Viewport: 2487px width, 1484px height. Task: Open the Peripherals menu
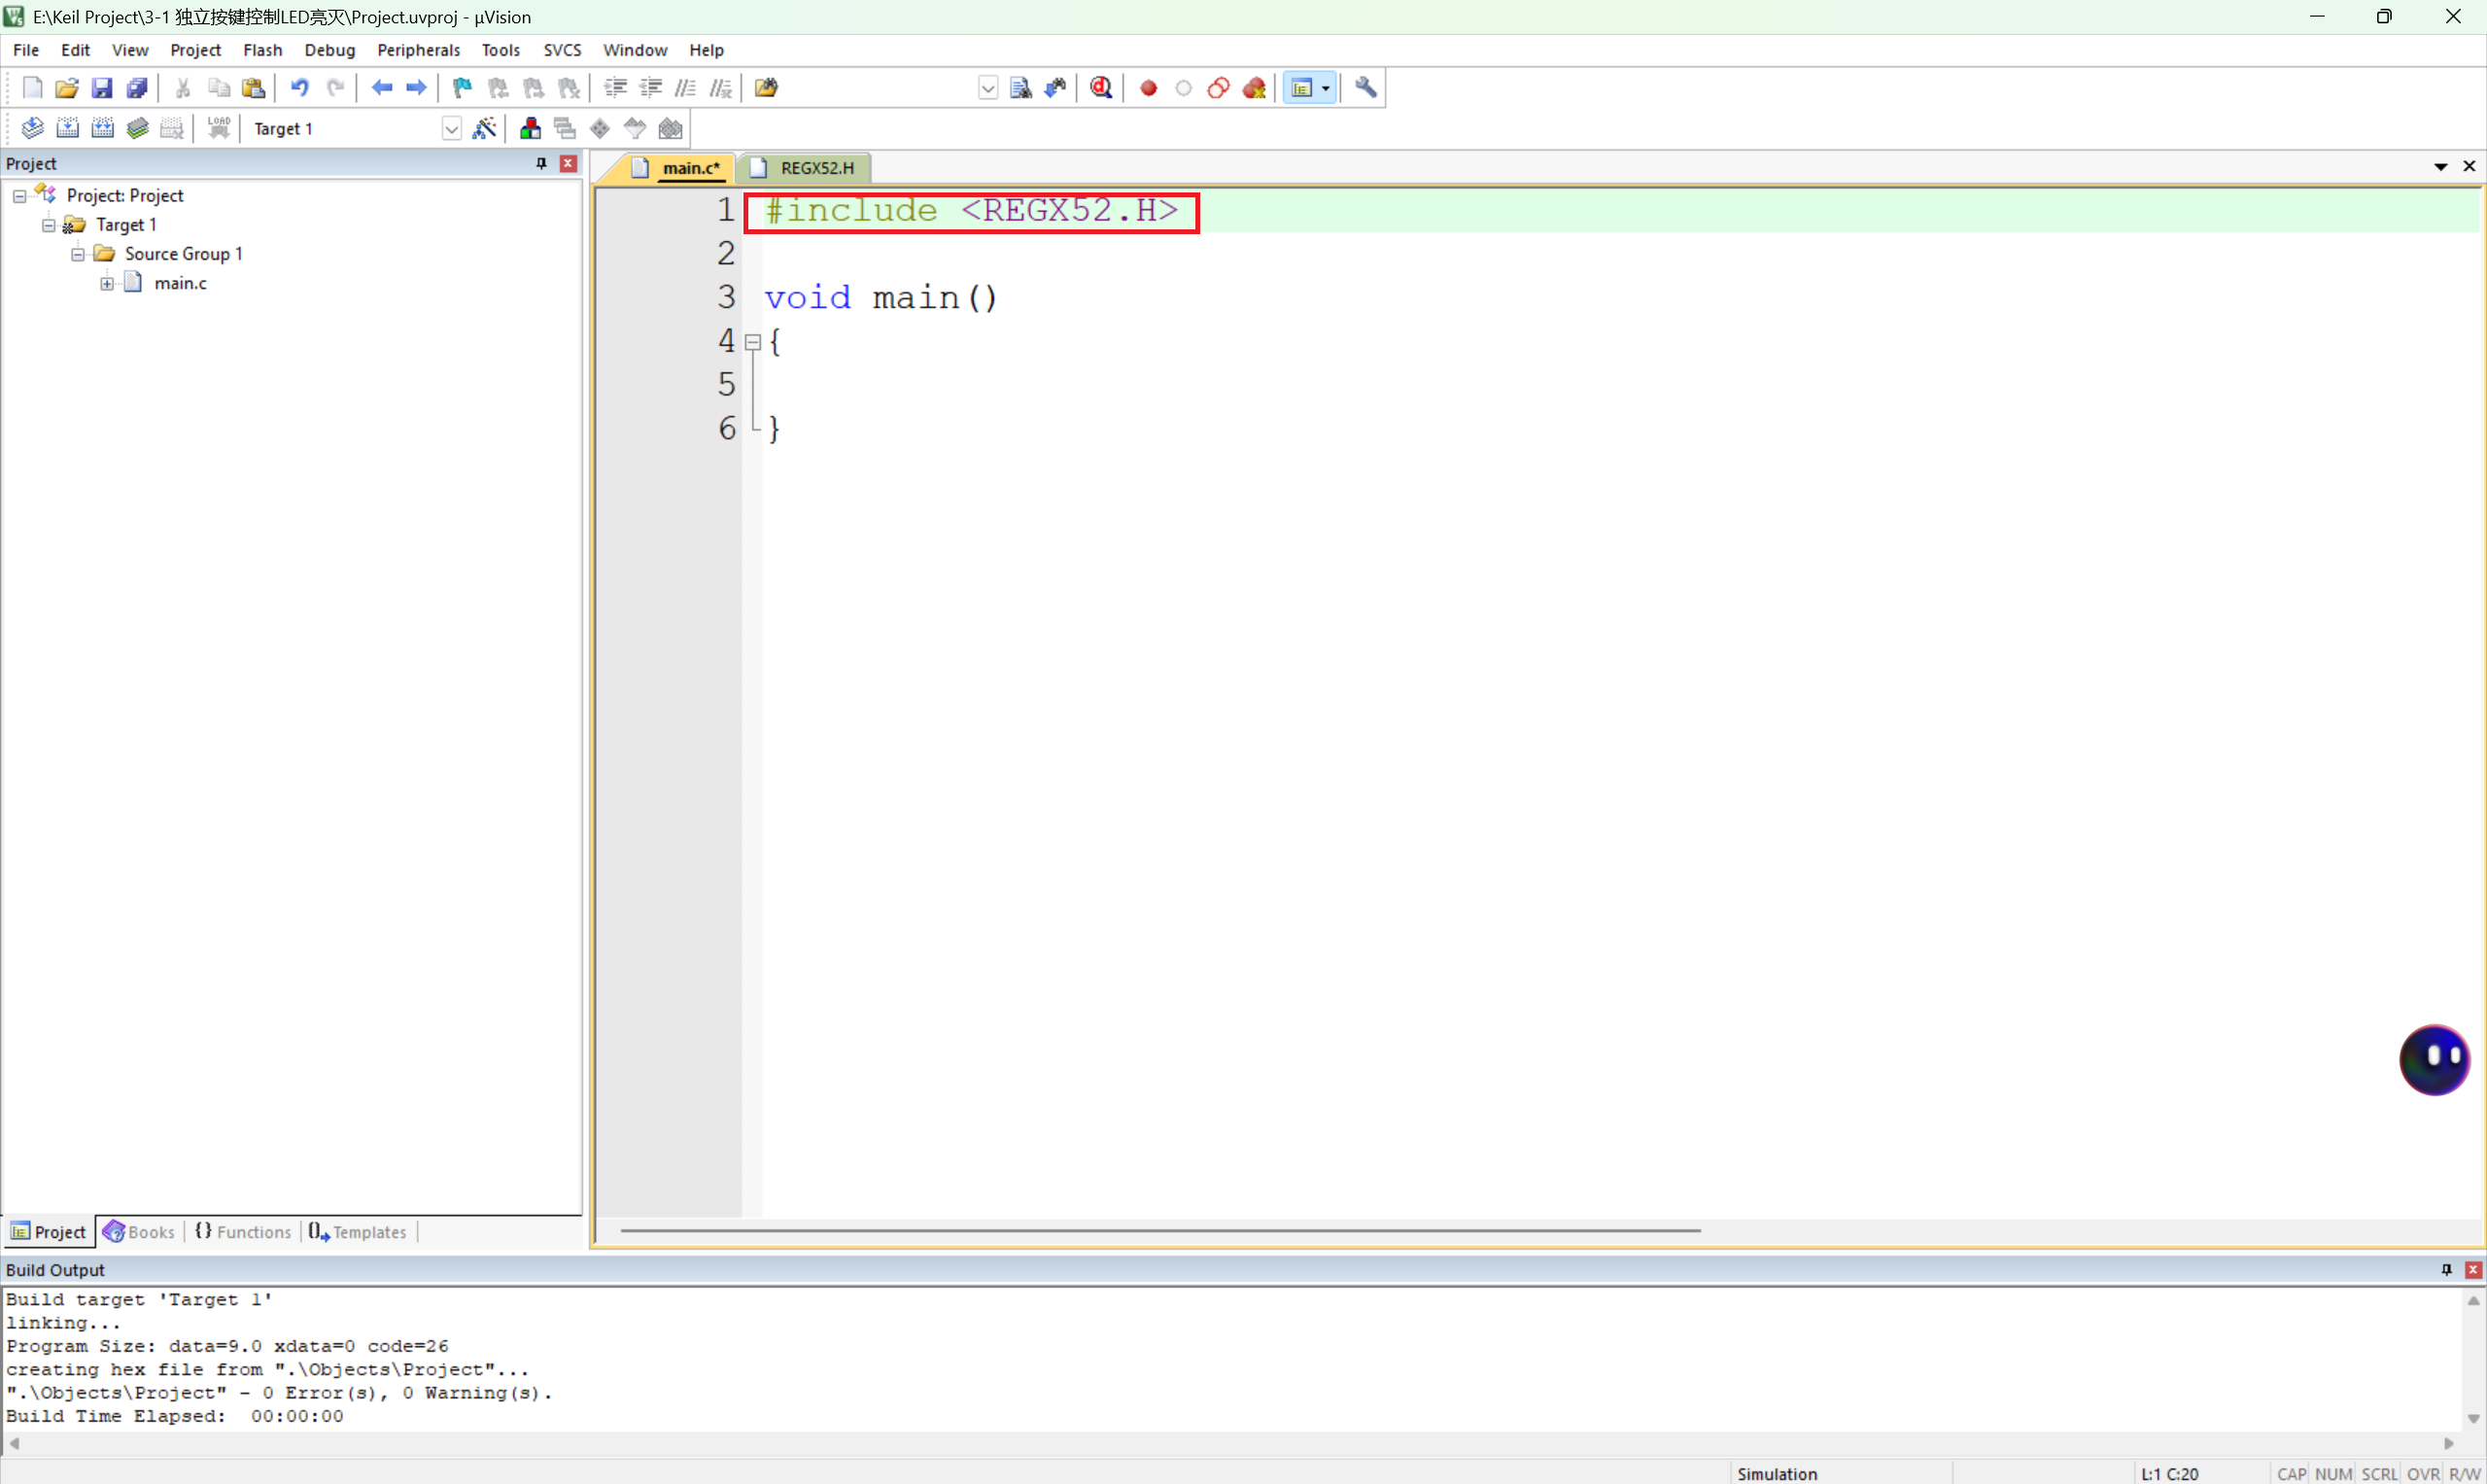pyautogui.click(x=418, y=50)
